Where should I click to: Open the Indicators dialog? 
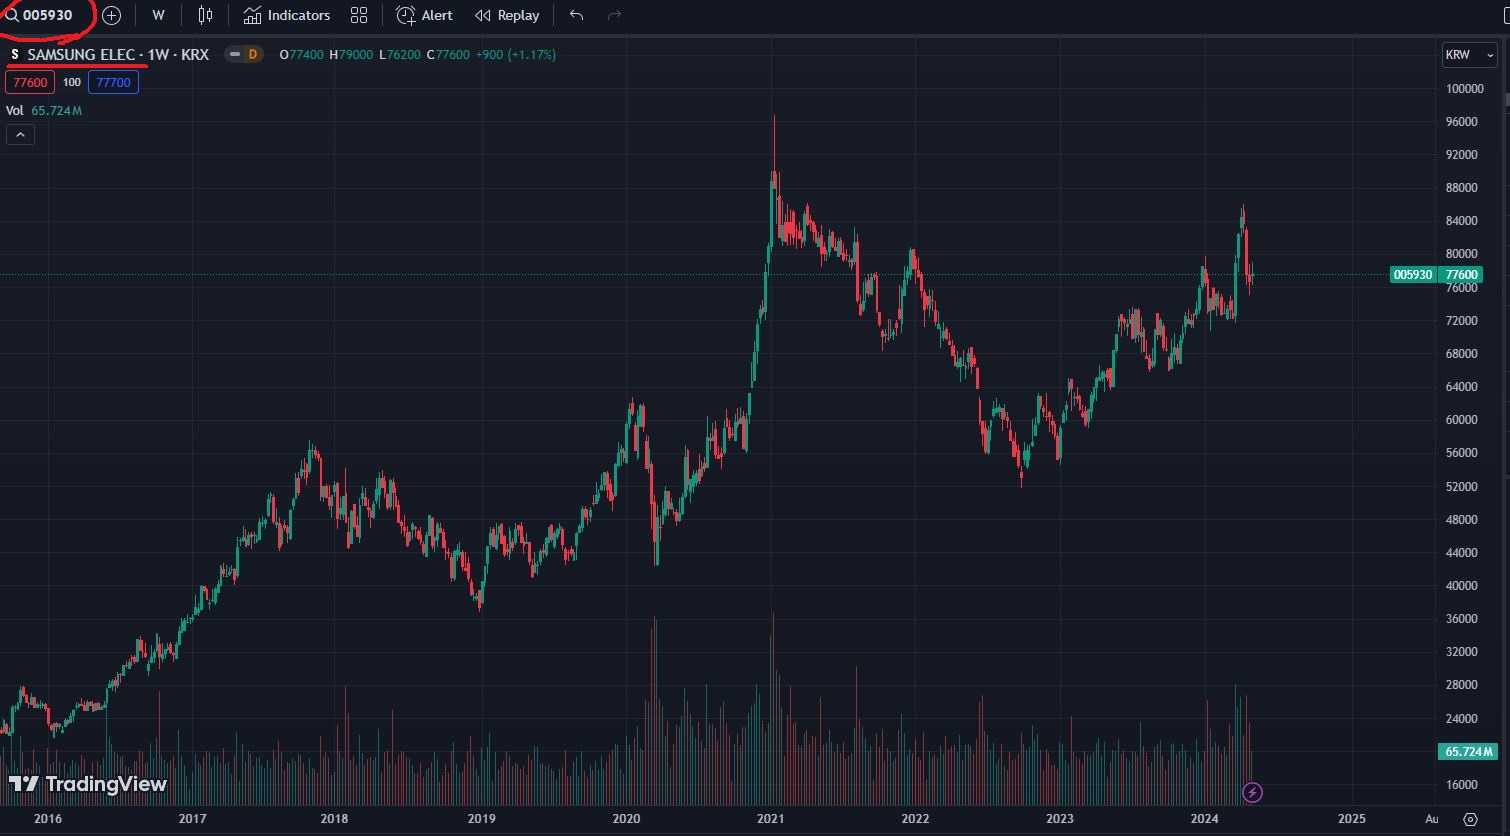pyautogui.click(x=287, y=15)
